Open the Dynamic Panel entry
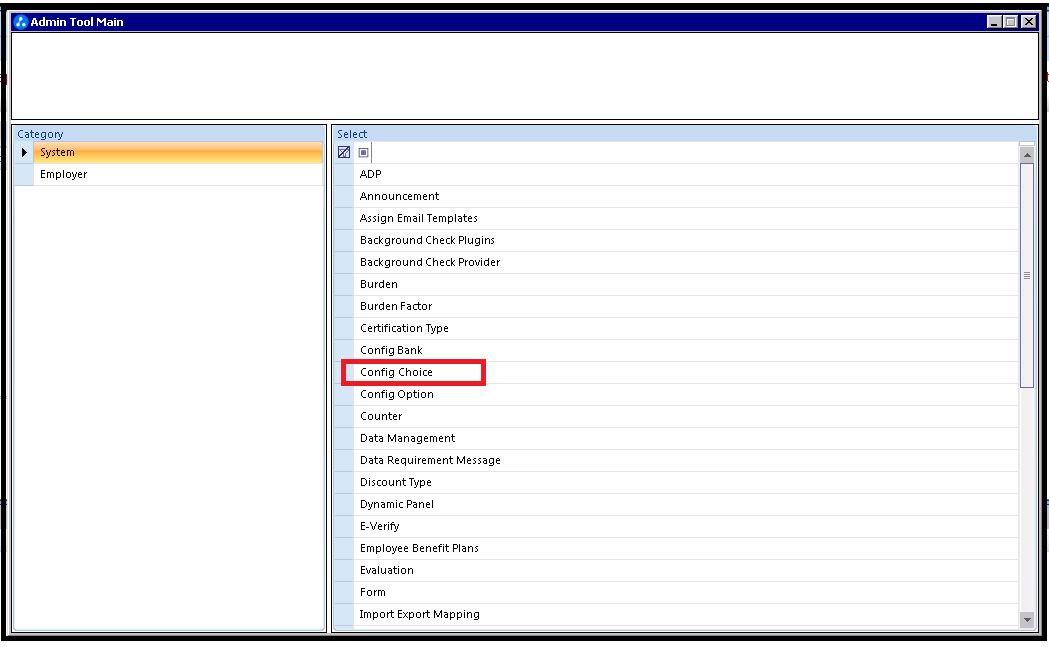Screen dimensions: 1049x647 [686, 504]
